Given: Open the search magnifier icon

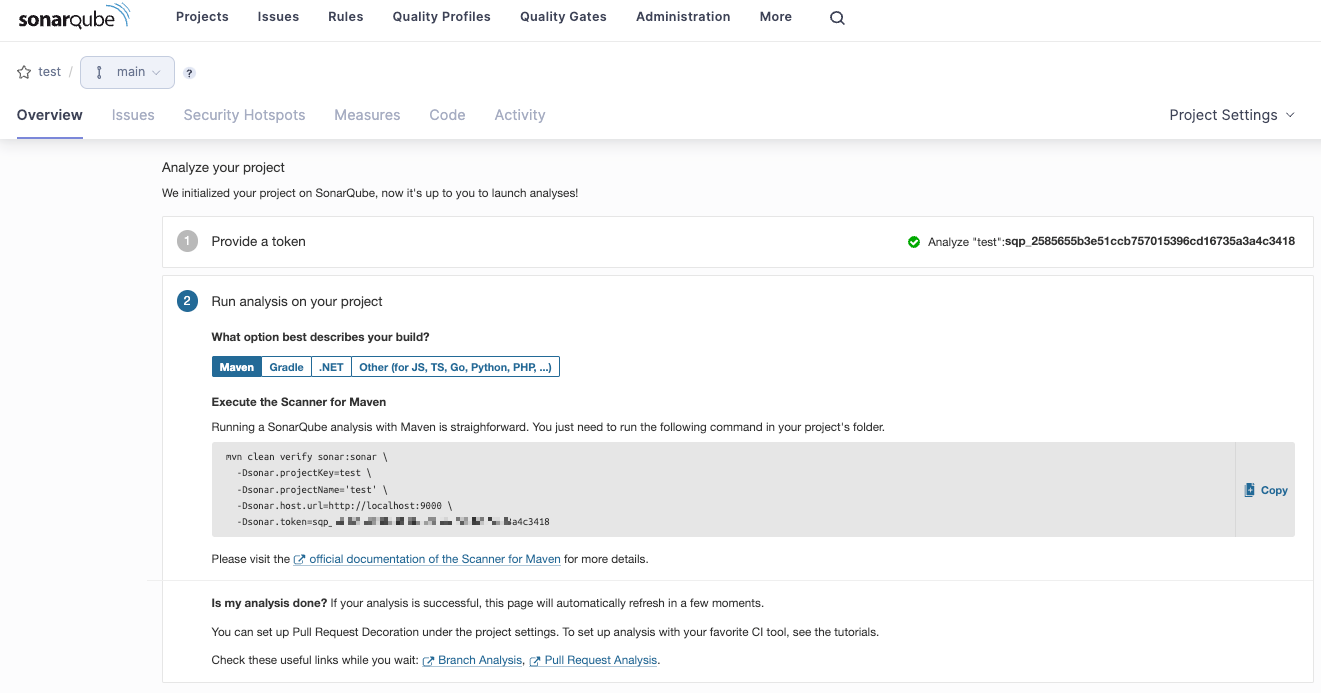Looking at the screenshot, I should (x=837, y=17).
